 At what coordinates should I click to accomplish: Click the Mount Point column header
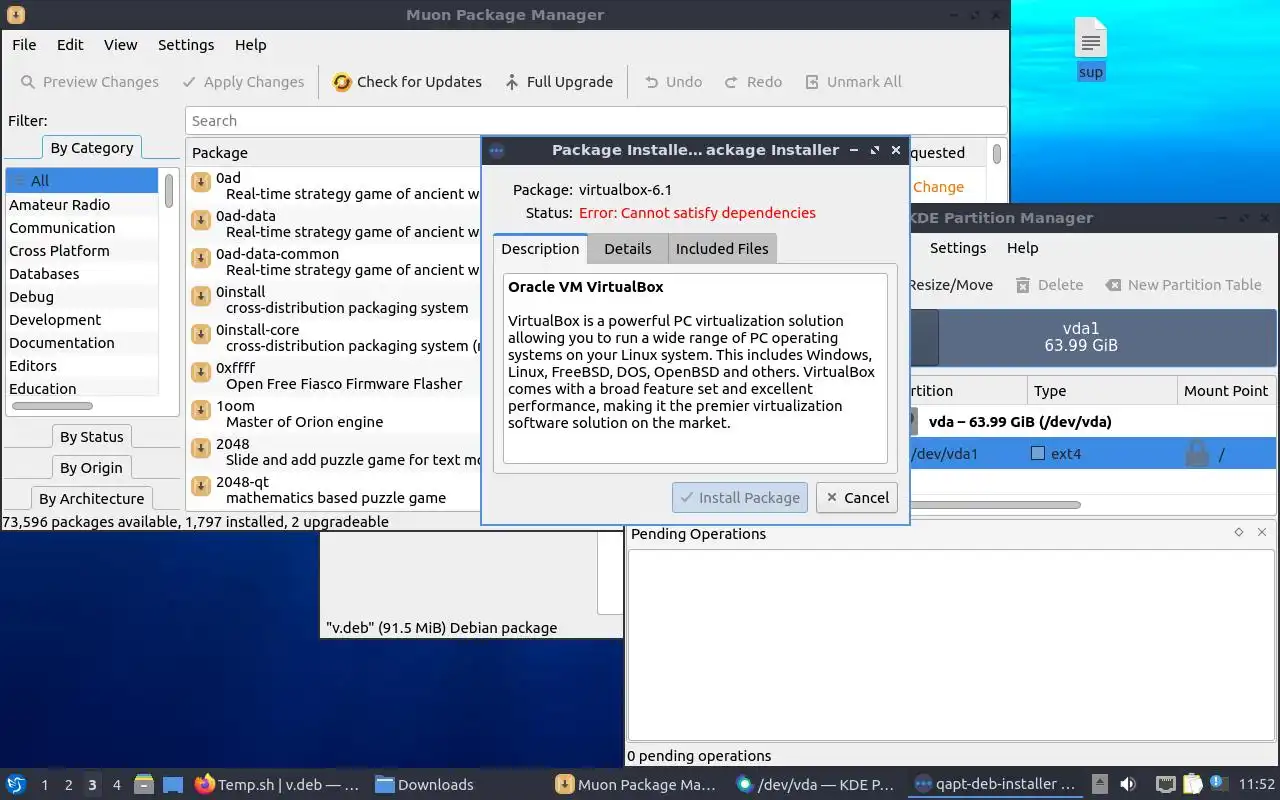coord(1226,391)
